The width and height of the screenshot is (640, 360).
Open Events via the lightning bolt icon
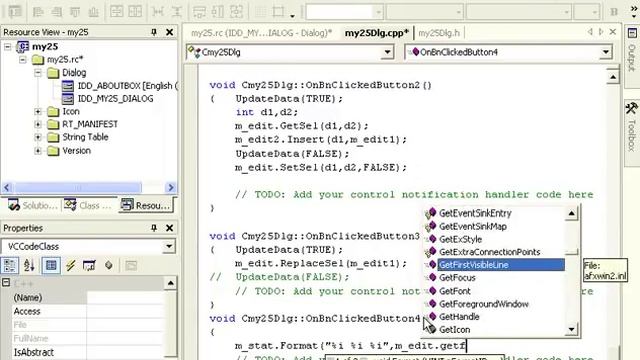click(70, 266)
